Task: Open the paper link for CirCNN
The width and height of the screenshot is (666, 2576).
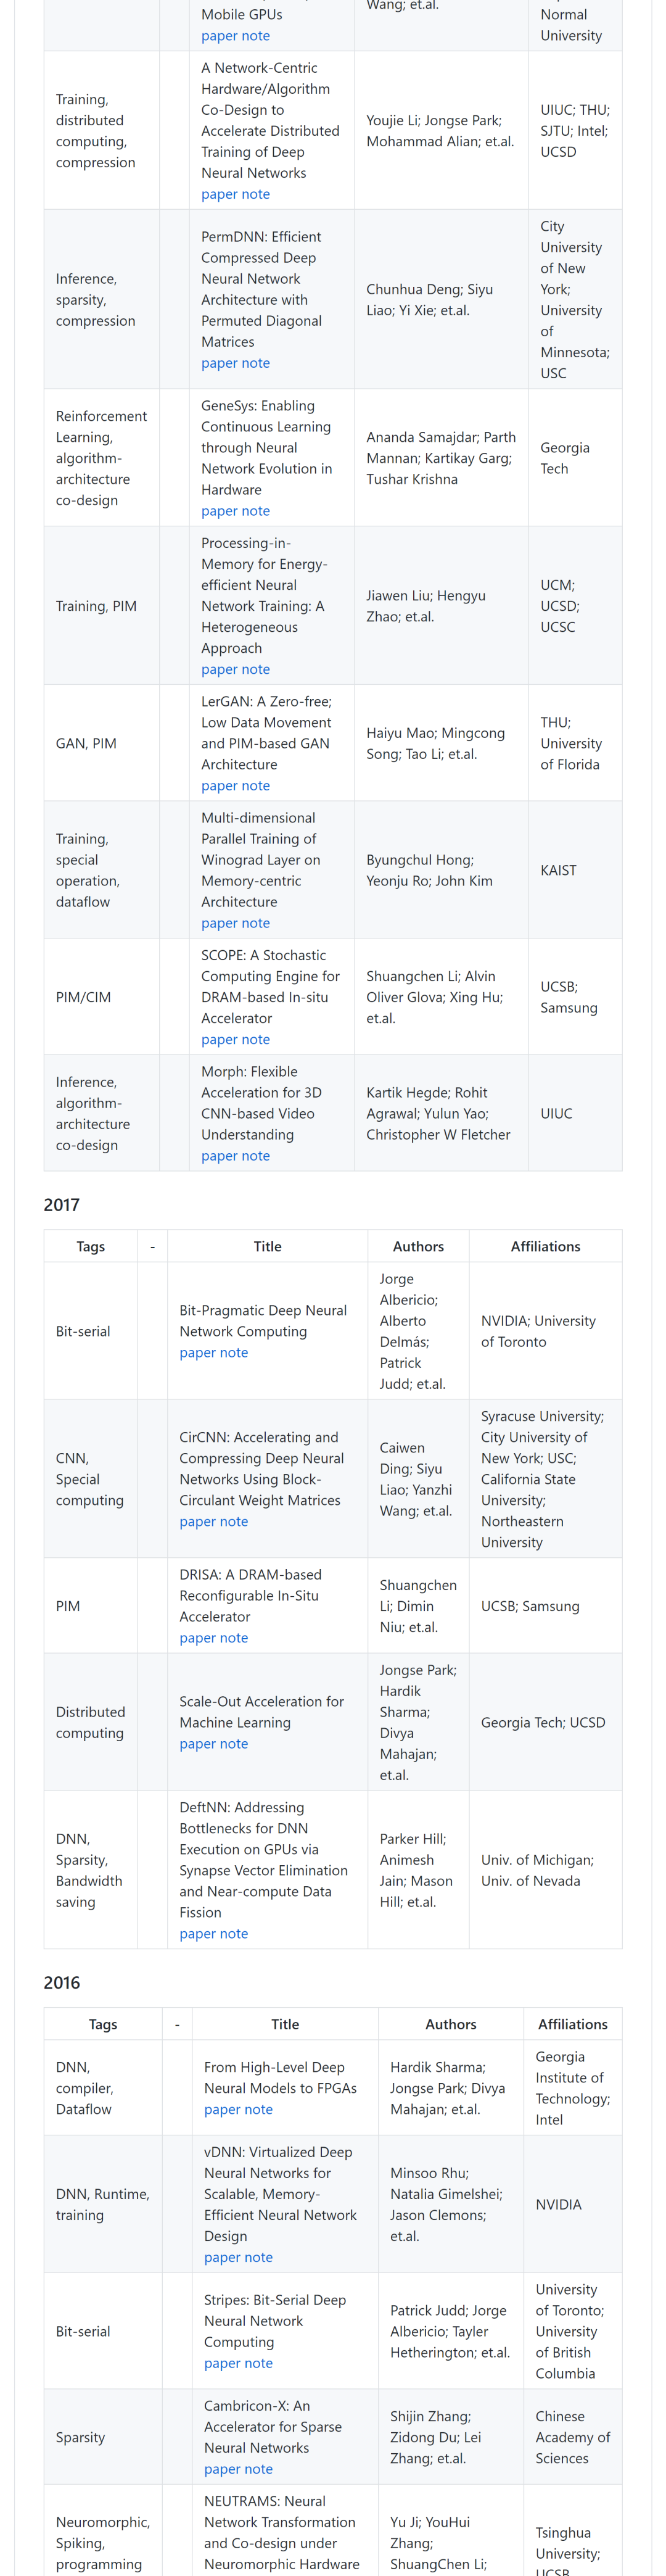Action: (x=197, y=1521)
